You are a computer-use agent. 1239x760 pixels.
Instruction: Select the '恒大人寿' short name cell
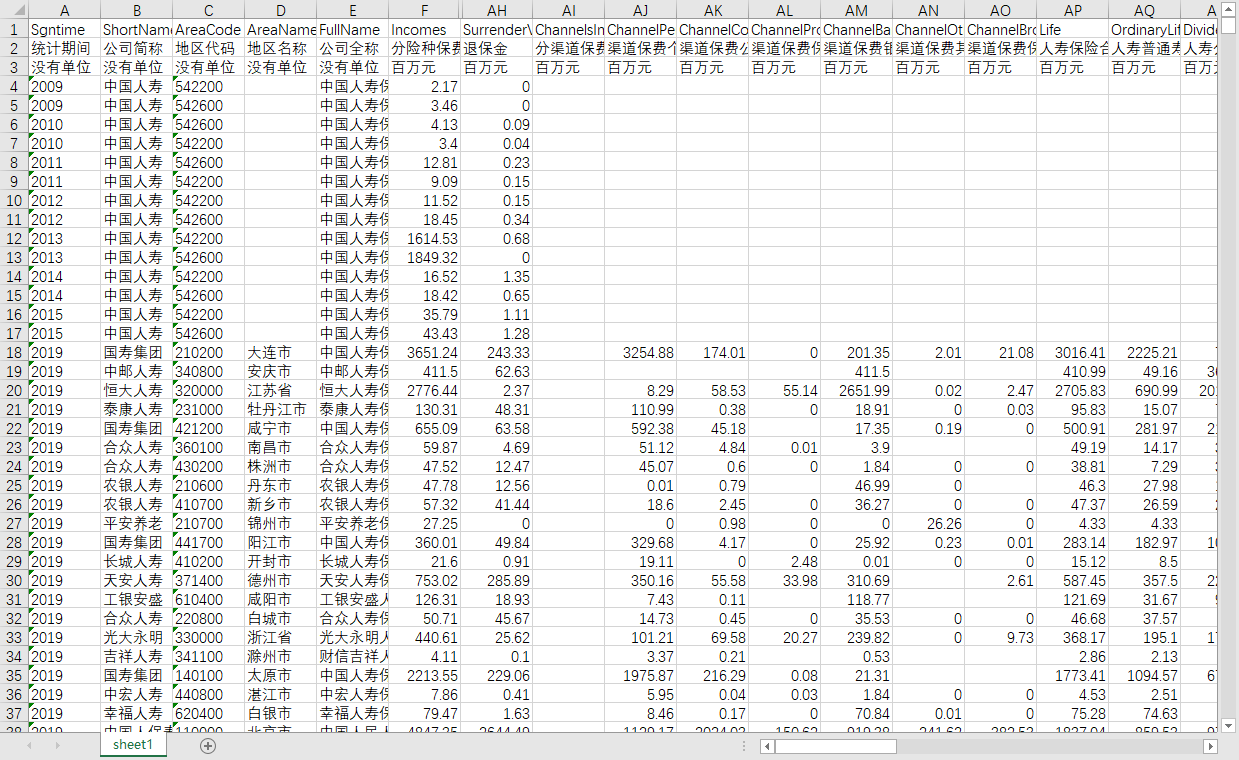point(137,390)
